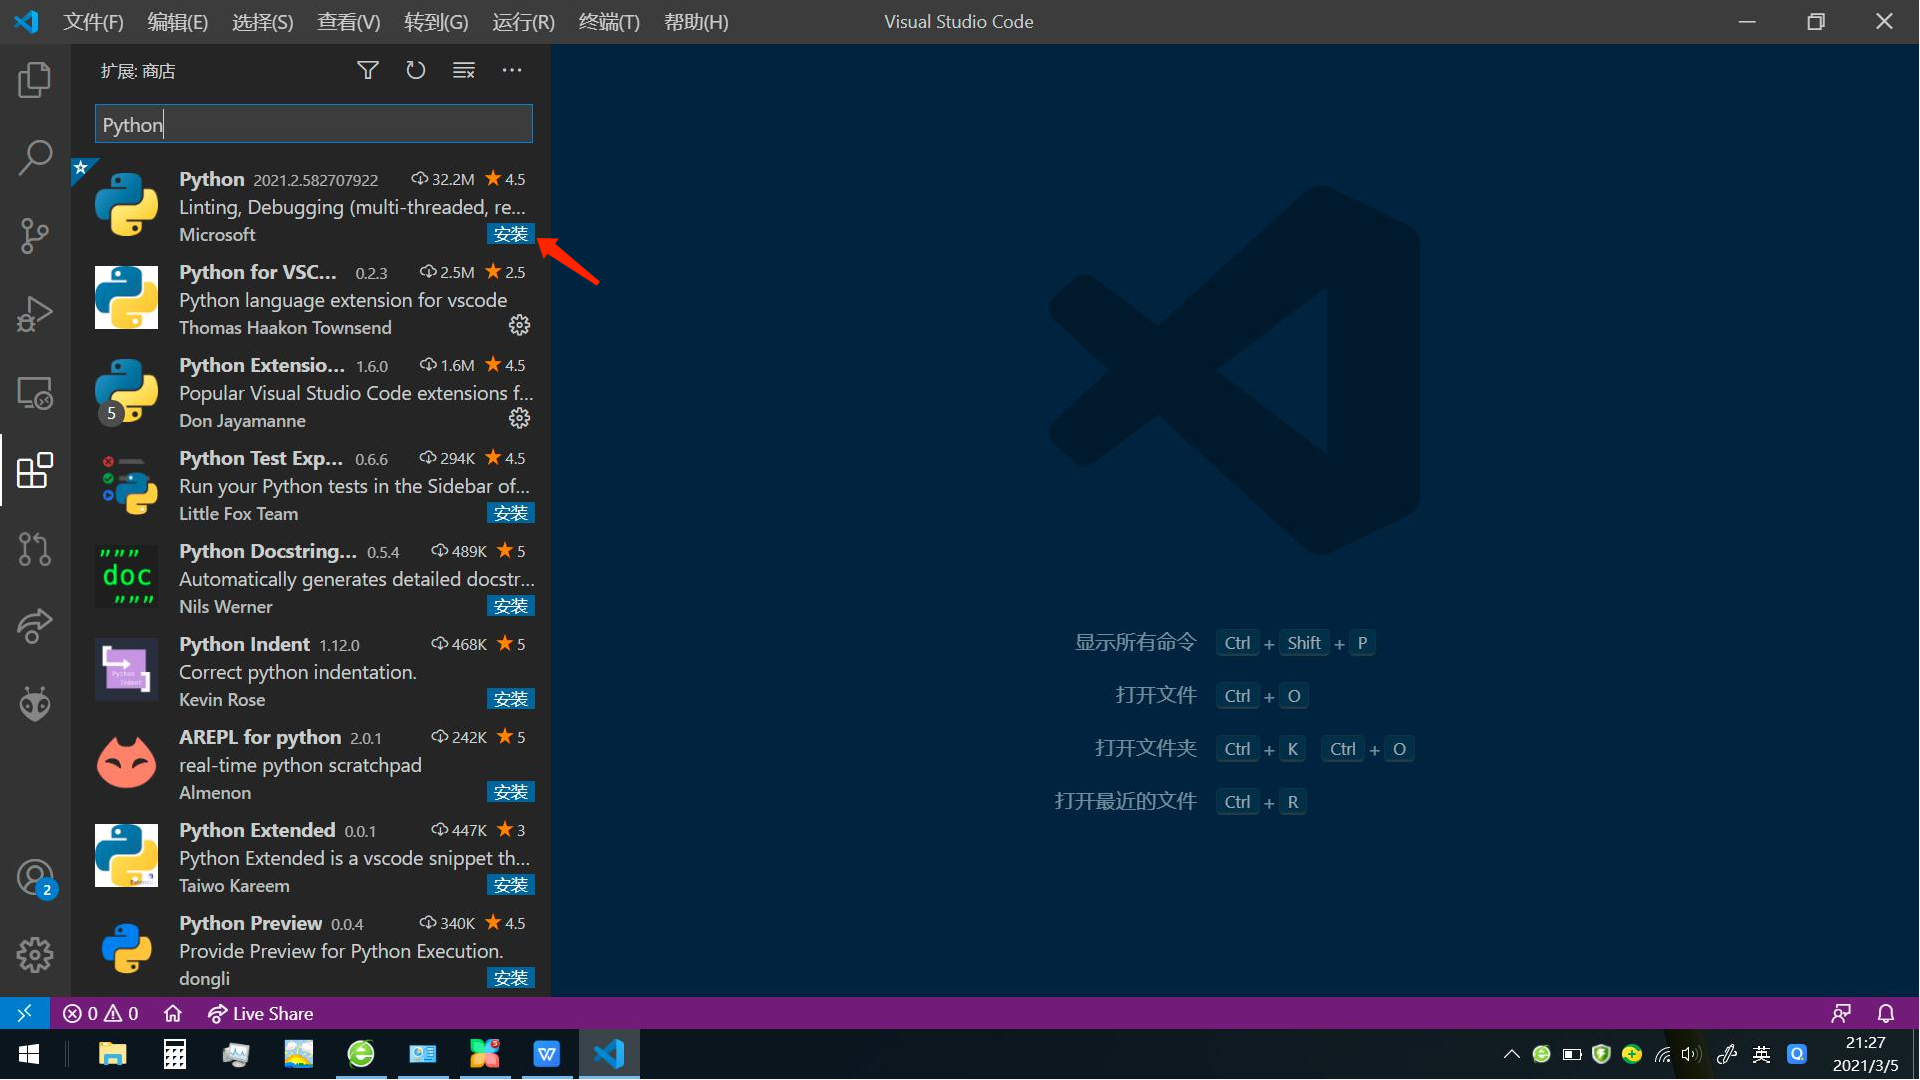Open the Source Control view icon

[x=35, y=236]
